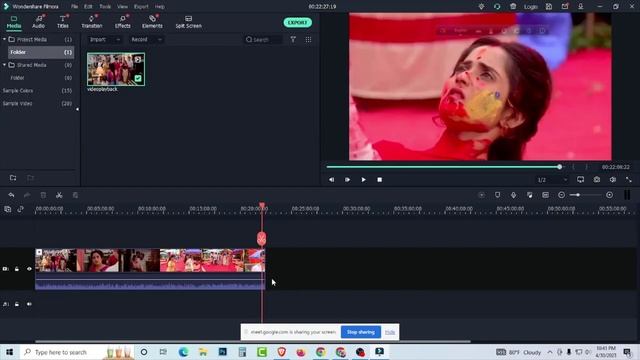Image resolution: width=640 pixels, height=360 pixels.
Task: Collapse the media side panel arrow
Action: 77,109
